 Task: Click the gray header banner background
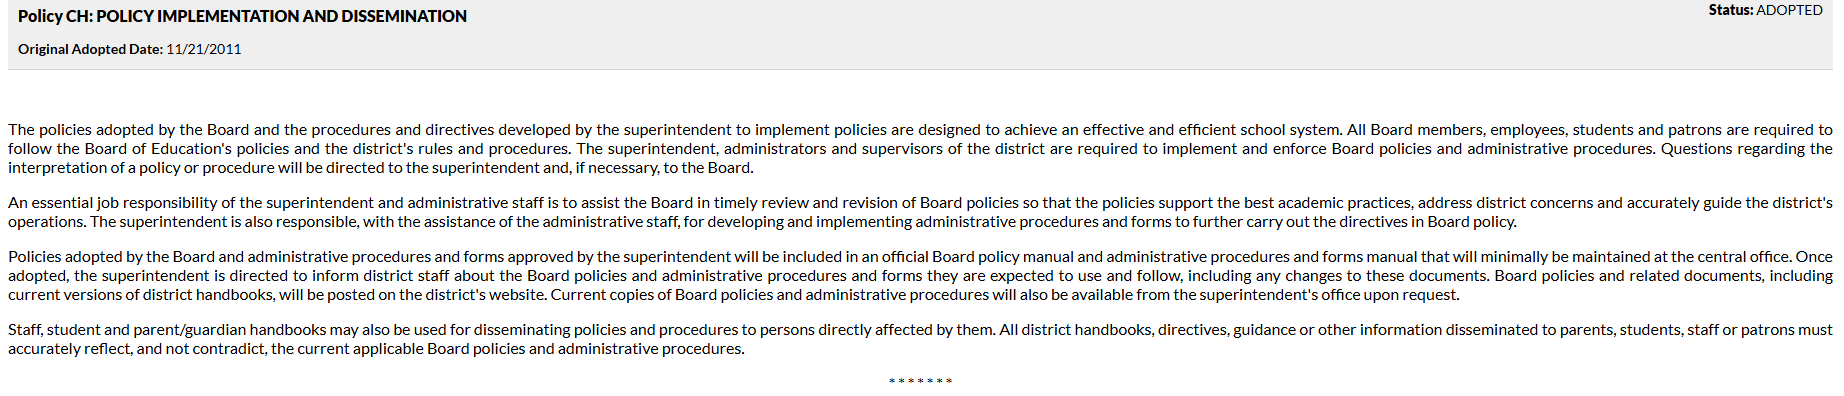920,35
